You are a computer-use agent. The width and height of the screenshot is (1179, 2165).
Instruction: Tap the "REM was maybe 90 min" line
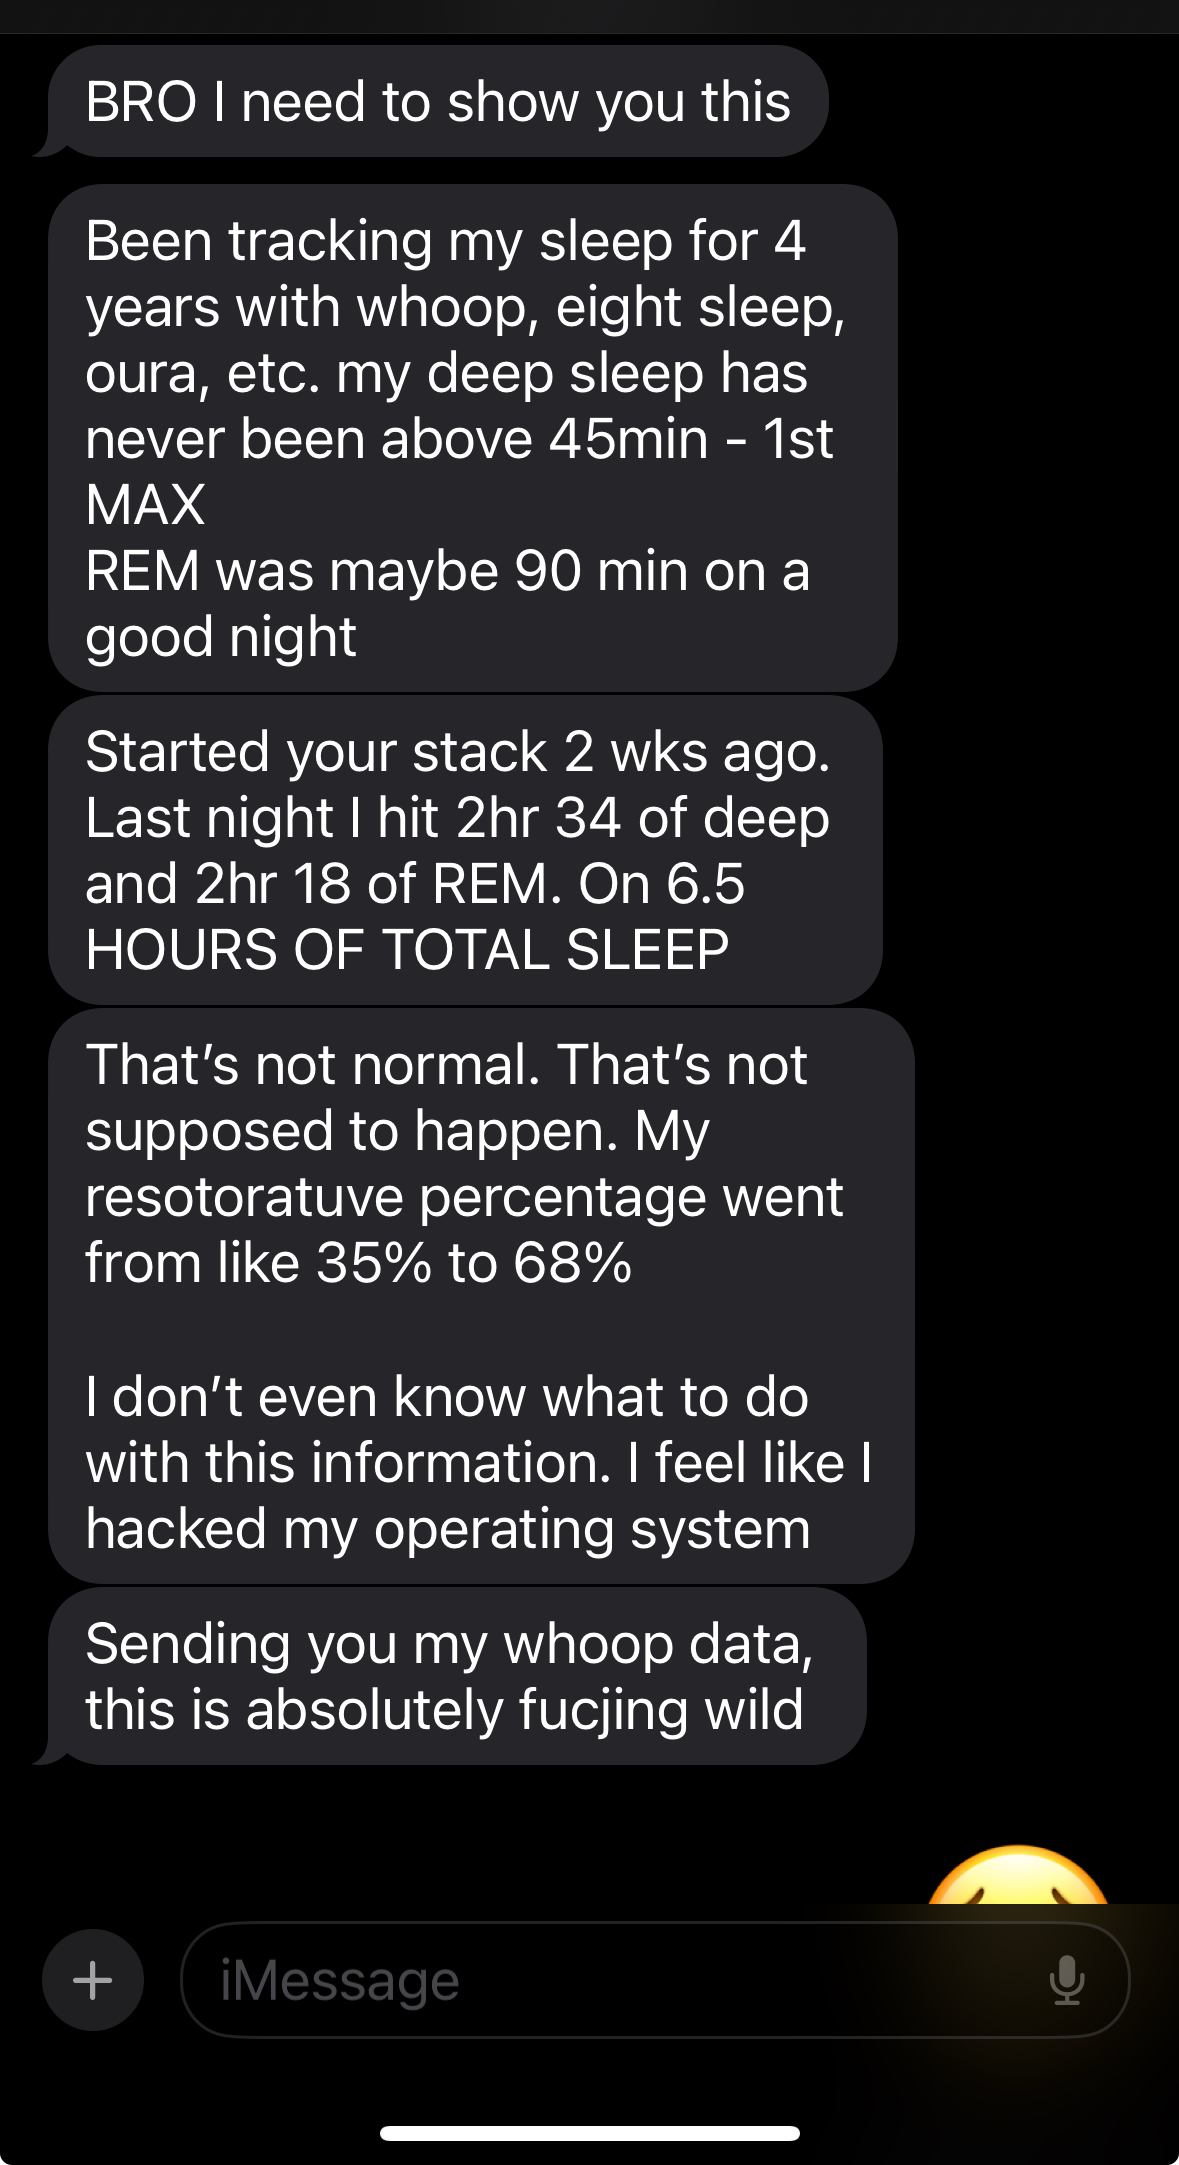coord(447,571)
